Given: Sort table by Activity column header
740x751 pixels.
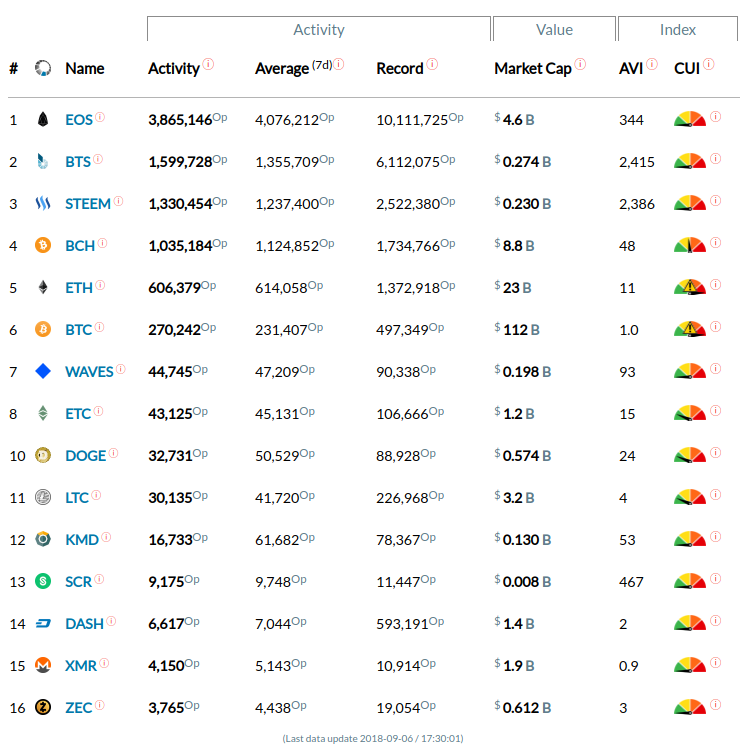Looking at the screenshot, I should click(174, 69).
